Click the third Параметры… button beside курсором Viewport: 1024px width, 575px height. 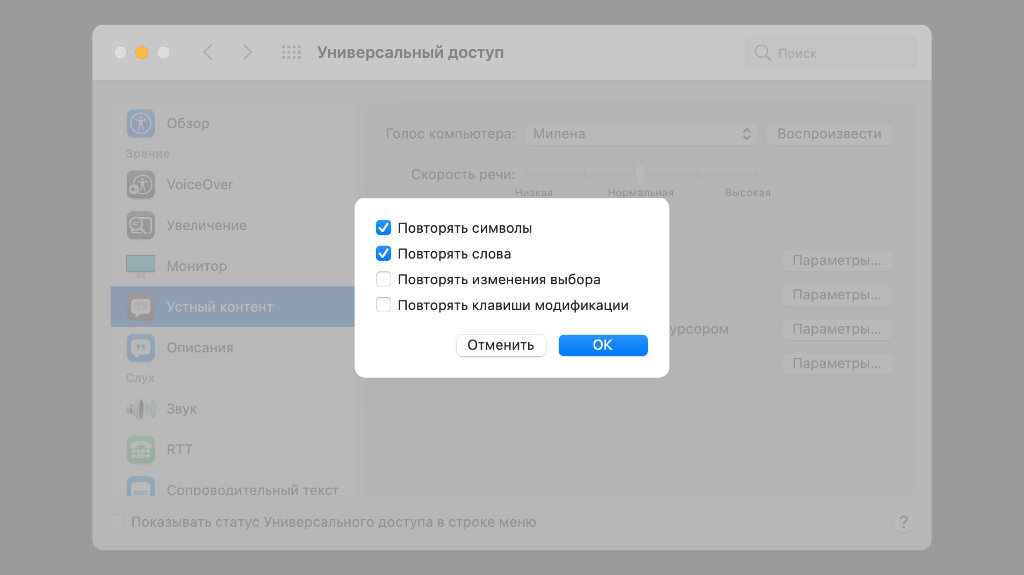click(837, 329)
